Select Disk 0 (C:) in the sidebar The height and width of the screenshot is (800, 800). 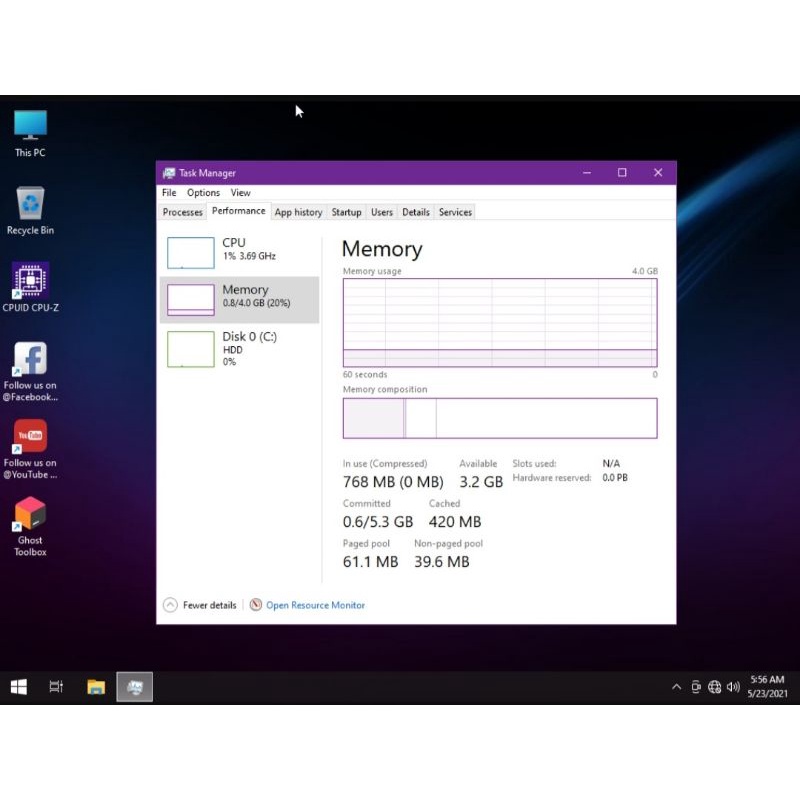point(240,347)
